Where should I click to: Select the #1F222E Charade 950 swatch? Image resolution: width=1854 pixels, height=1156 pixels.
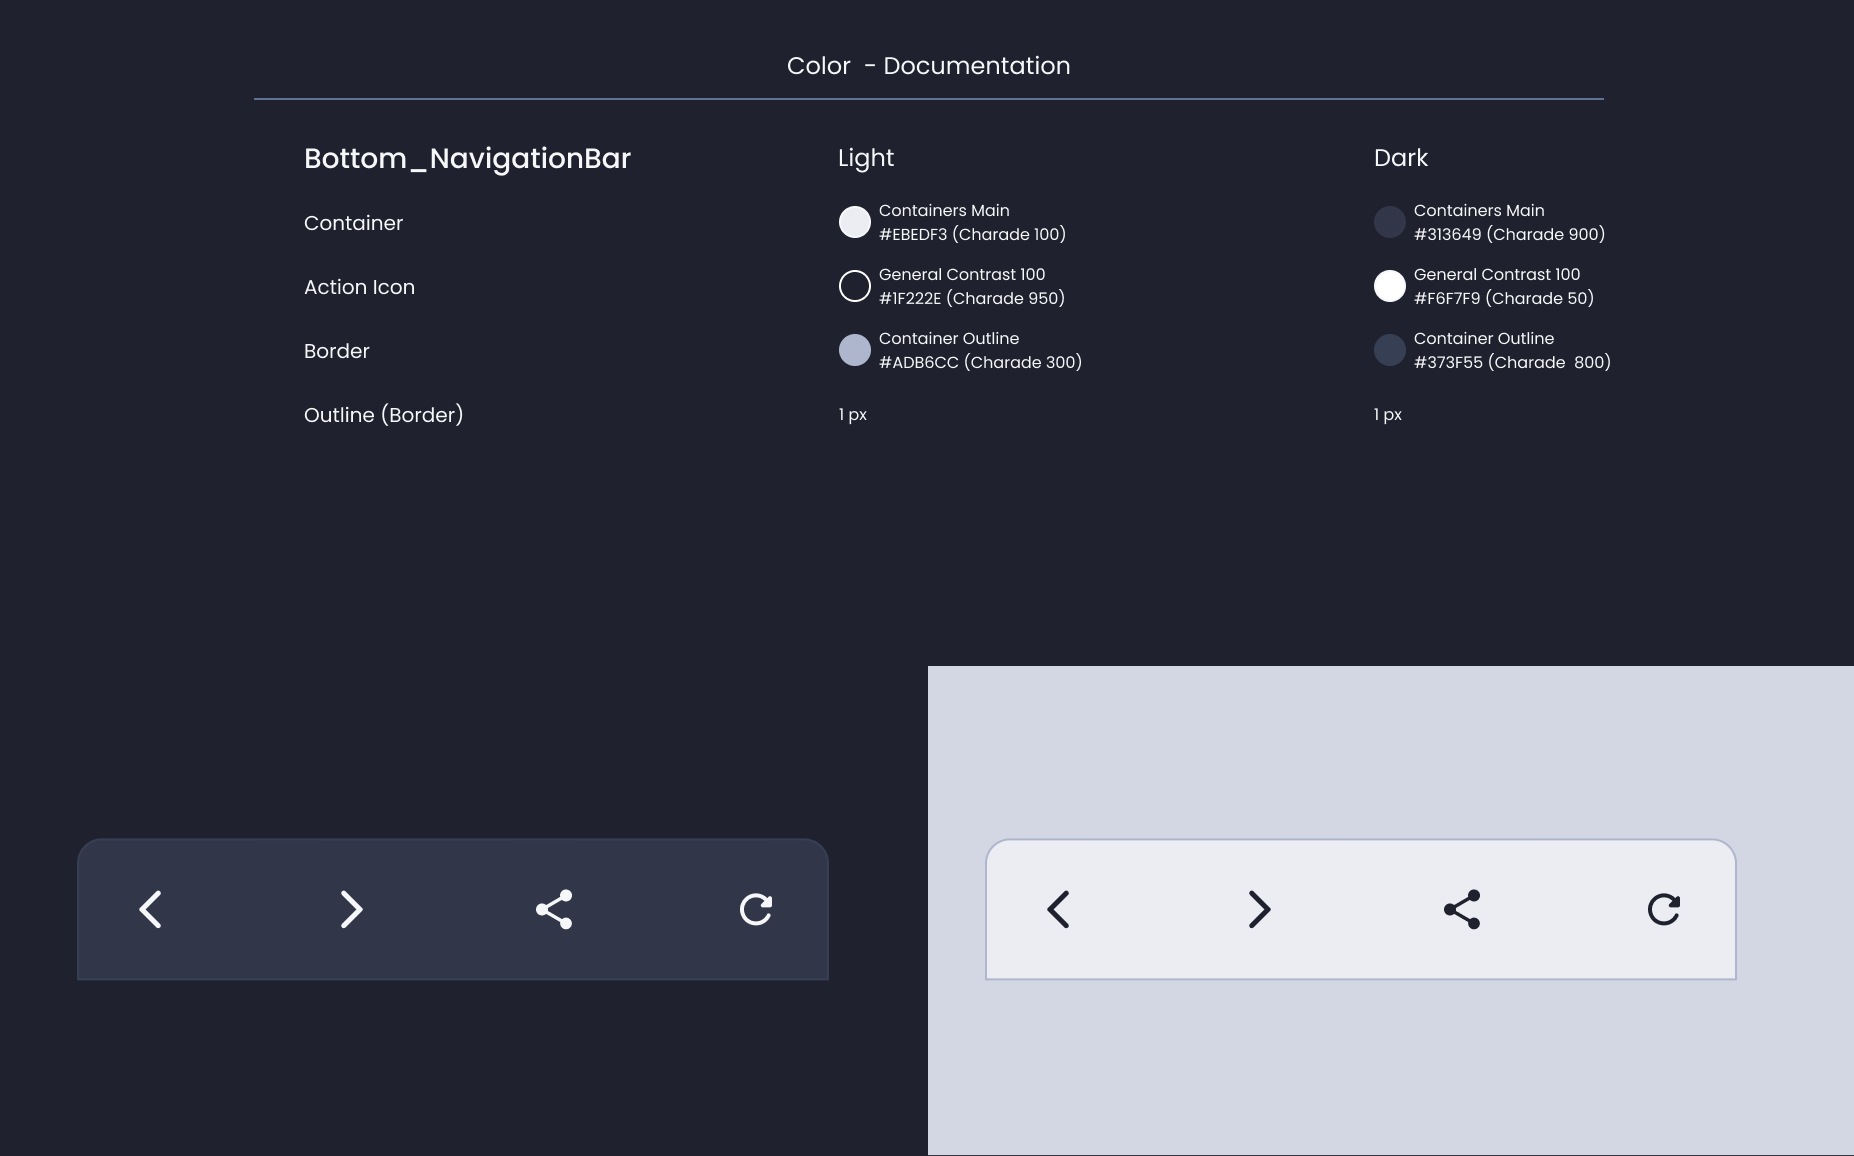point(855,286)
